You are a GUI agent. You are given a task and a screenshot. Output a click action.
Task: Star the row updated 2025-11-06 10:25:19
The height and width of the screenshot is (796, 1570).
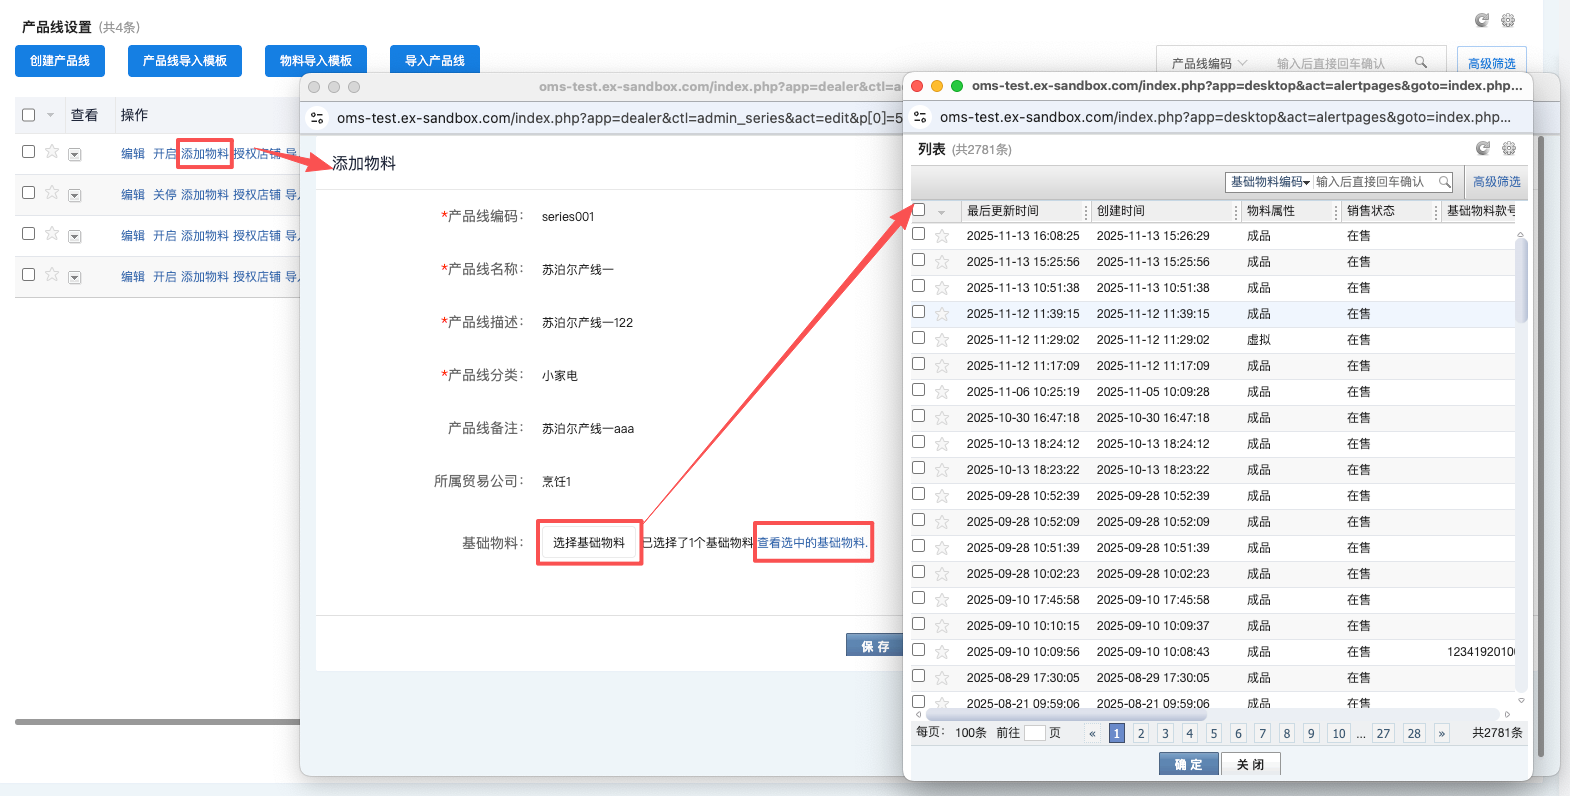point(942,392)
